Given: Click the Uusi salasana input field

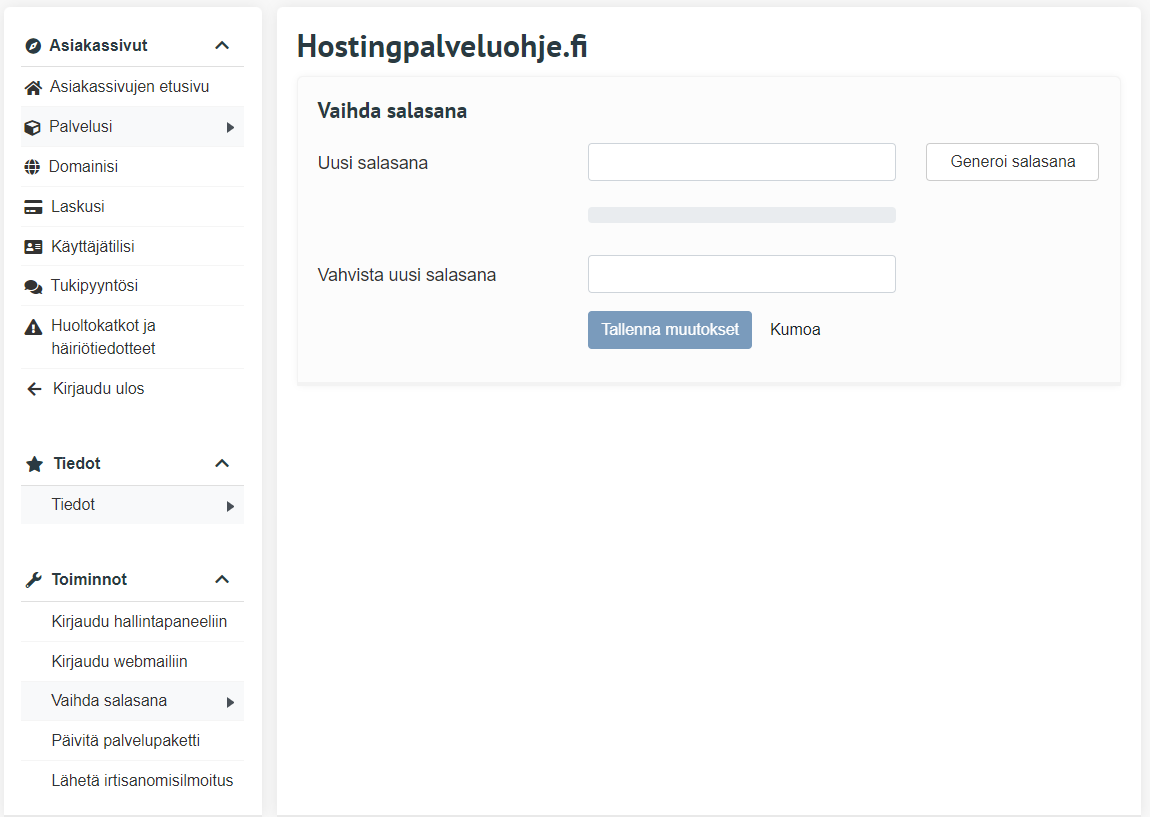Looking at the screenshot, I should [741, 162].
